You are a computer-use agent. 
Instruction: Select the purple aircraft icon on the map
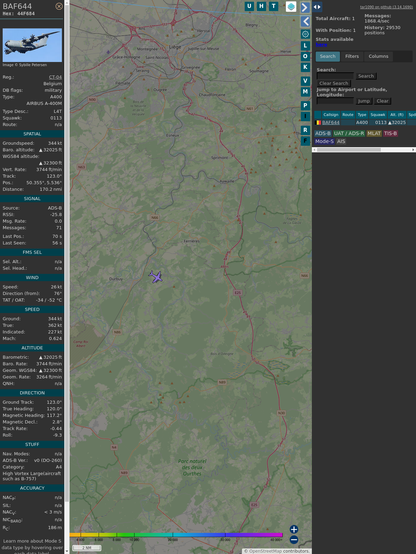pyautogui.click(x=156, y=277)
